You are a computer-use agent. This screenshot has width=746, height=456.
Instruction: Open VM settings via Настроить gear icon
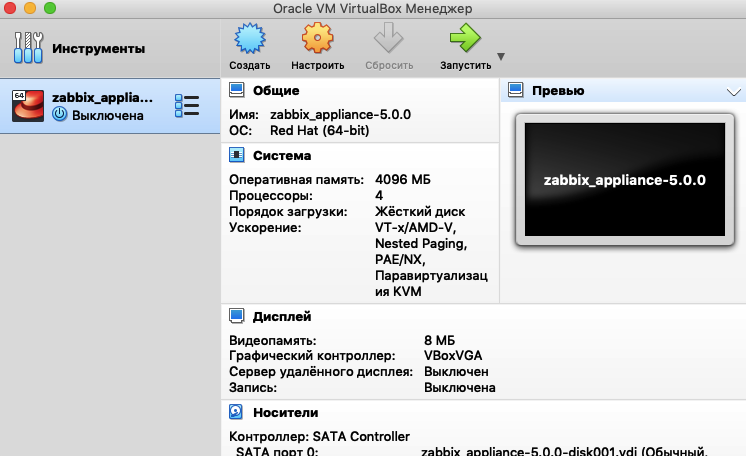pyautogui.click(x=317, y=38)
